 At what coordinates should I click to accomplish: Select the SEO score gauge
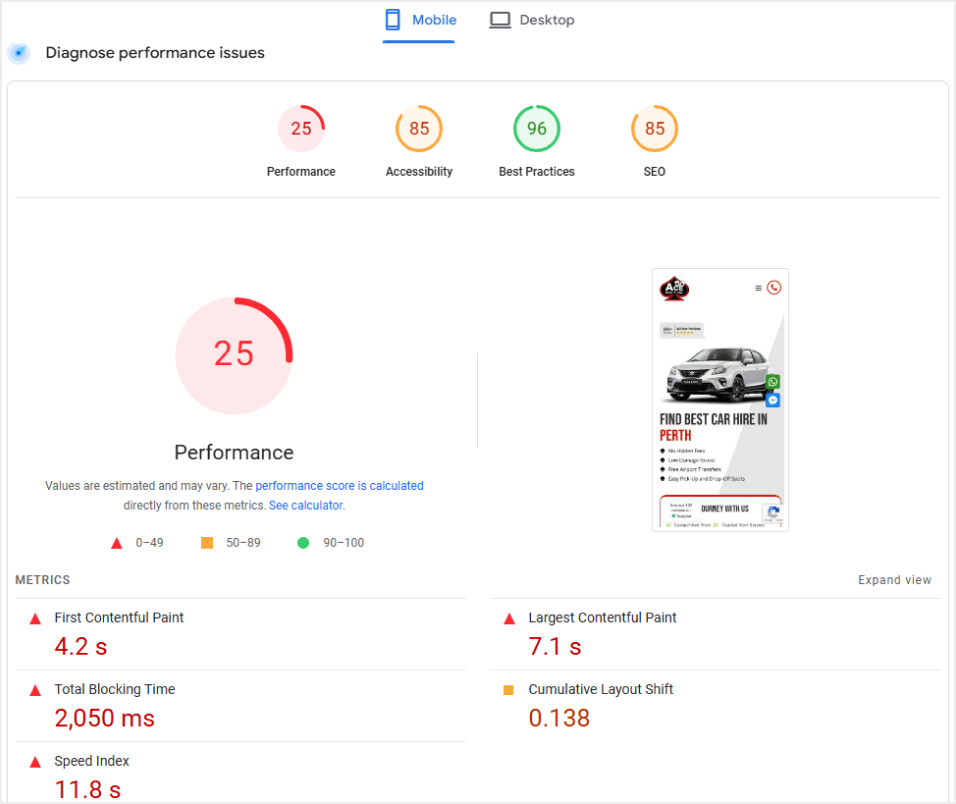(x=654, y=129)
